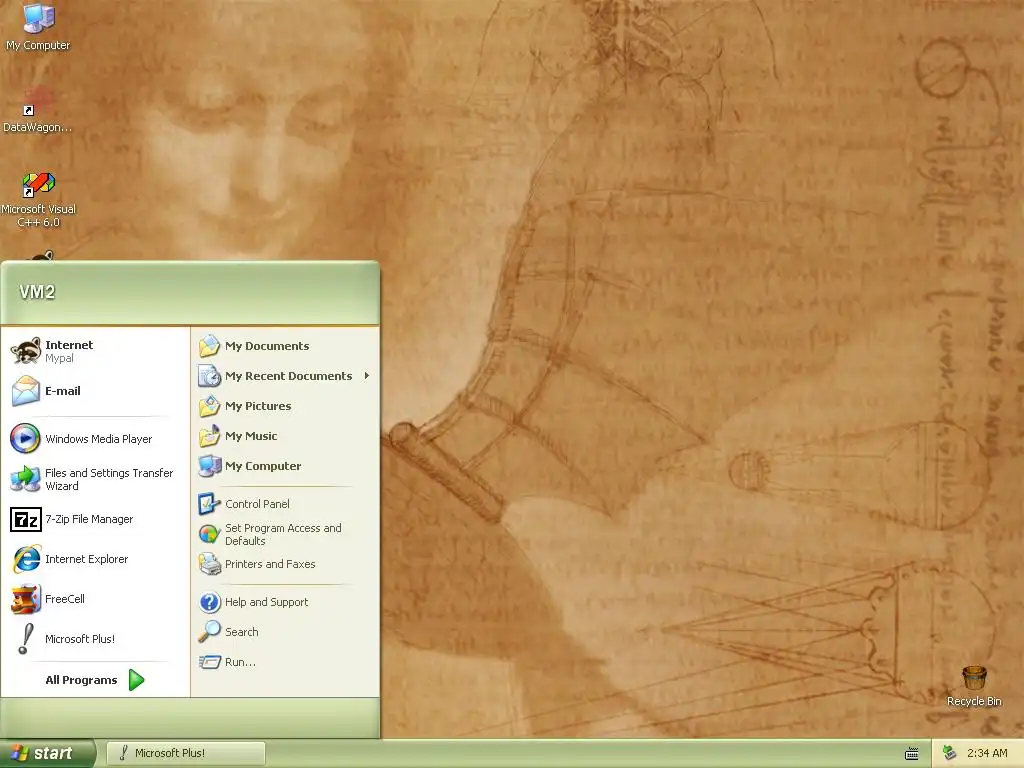Launch 7-Zip File Manager icon
This screenshot has width=1024, height=768.
(25, 519)
